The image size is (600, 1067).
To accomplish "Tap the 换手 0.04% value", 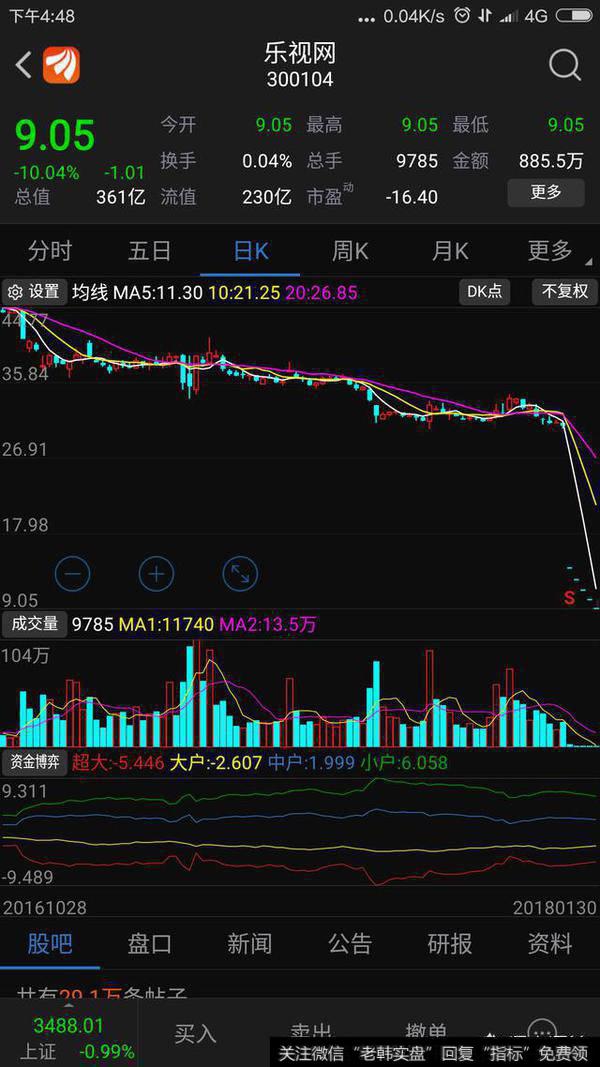I will [x=267, y=161].
